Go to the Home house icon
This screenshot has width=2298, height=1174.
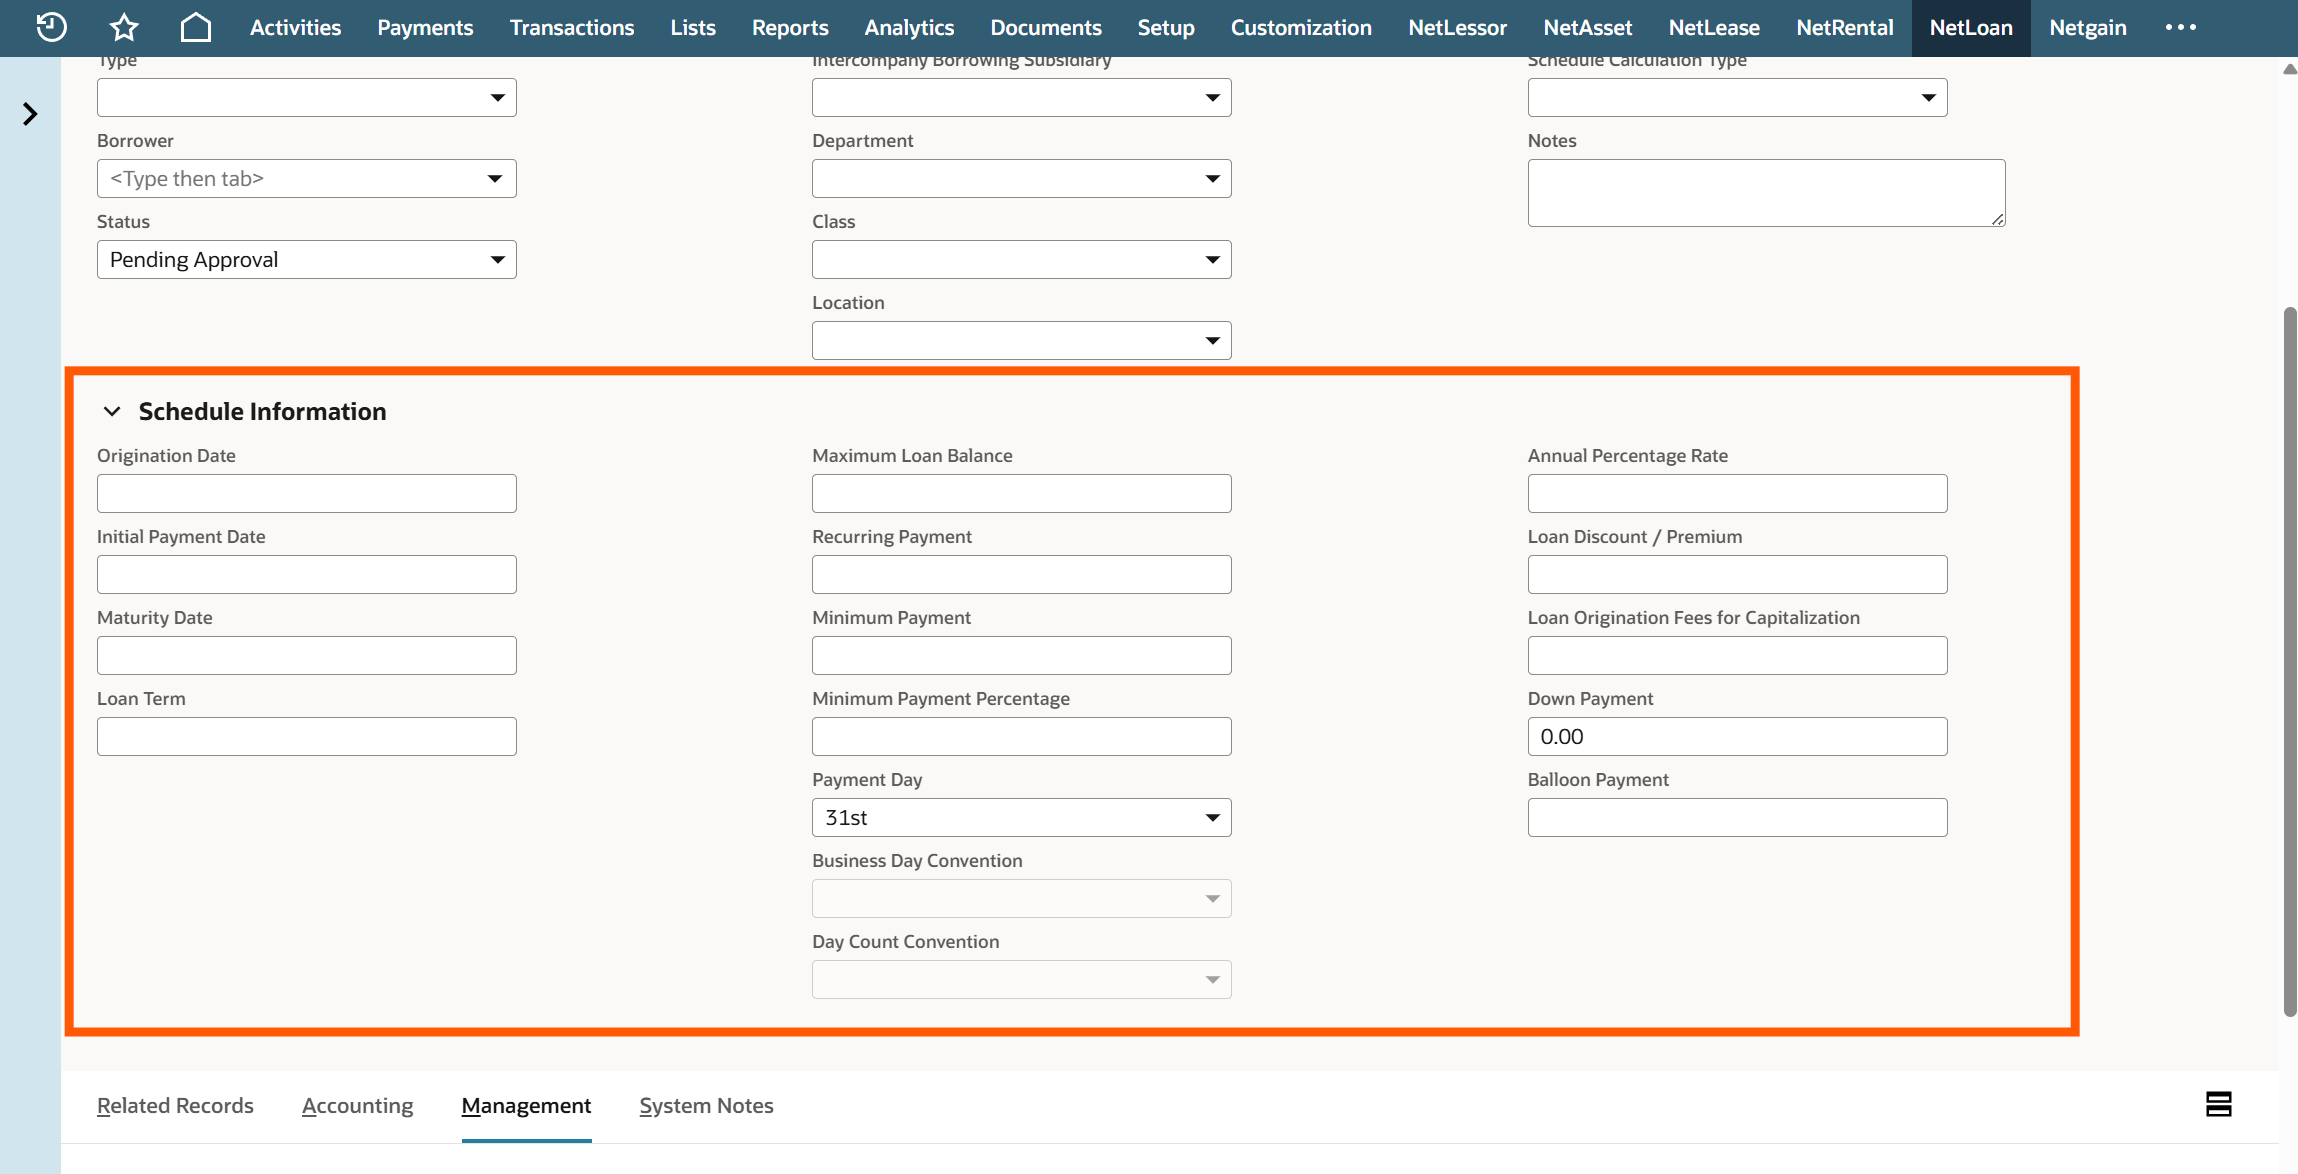[x=195, y=27]
